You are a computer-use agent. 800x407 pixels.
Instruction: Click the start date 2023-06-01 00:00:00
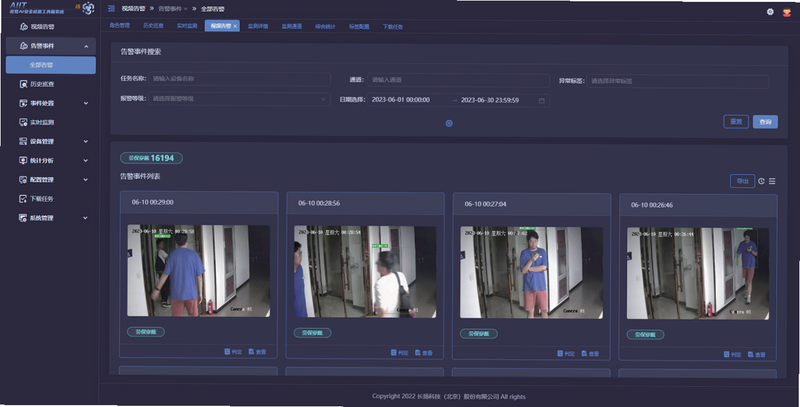click(401, 100)
